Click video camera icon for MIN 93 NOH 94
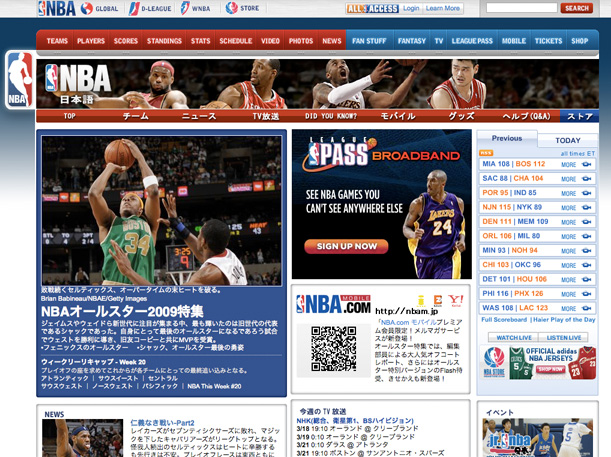The height and width of the screenshot is (457, 611). point(586,251)
